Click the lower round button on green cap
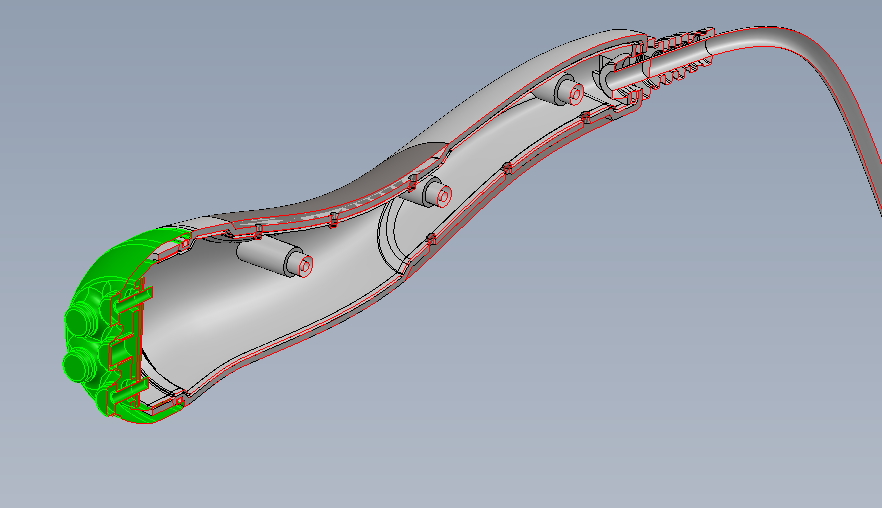 (78, 362)
